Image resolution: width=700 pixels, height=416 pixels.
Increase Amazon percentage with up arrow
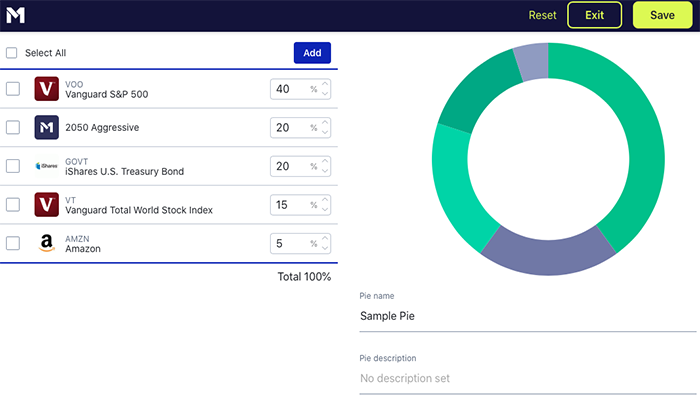coord(325,238)
